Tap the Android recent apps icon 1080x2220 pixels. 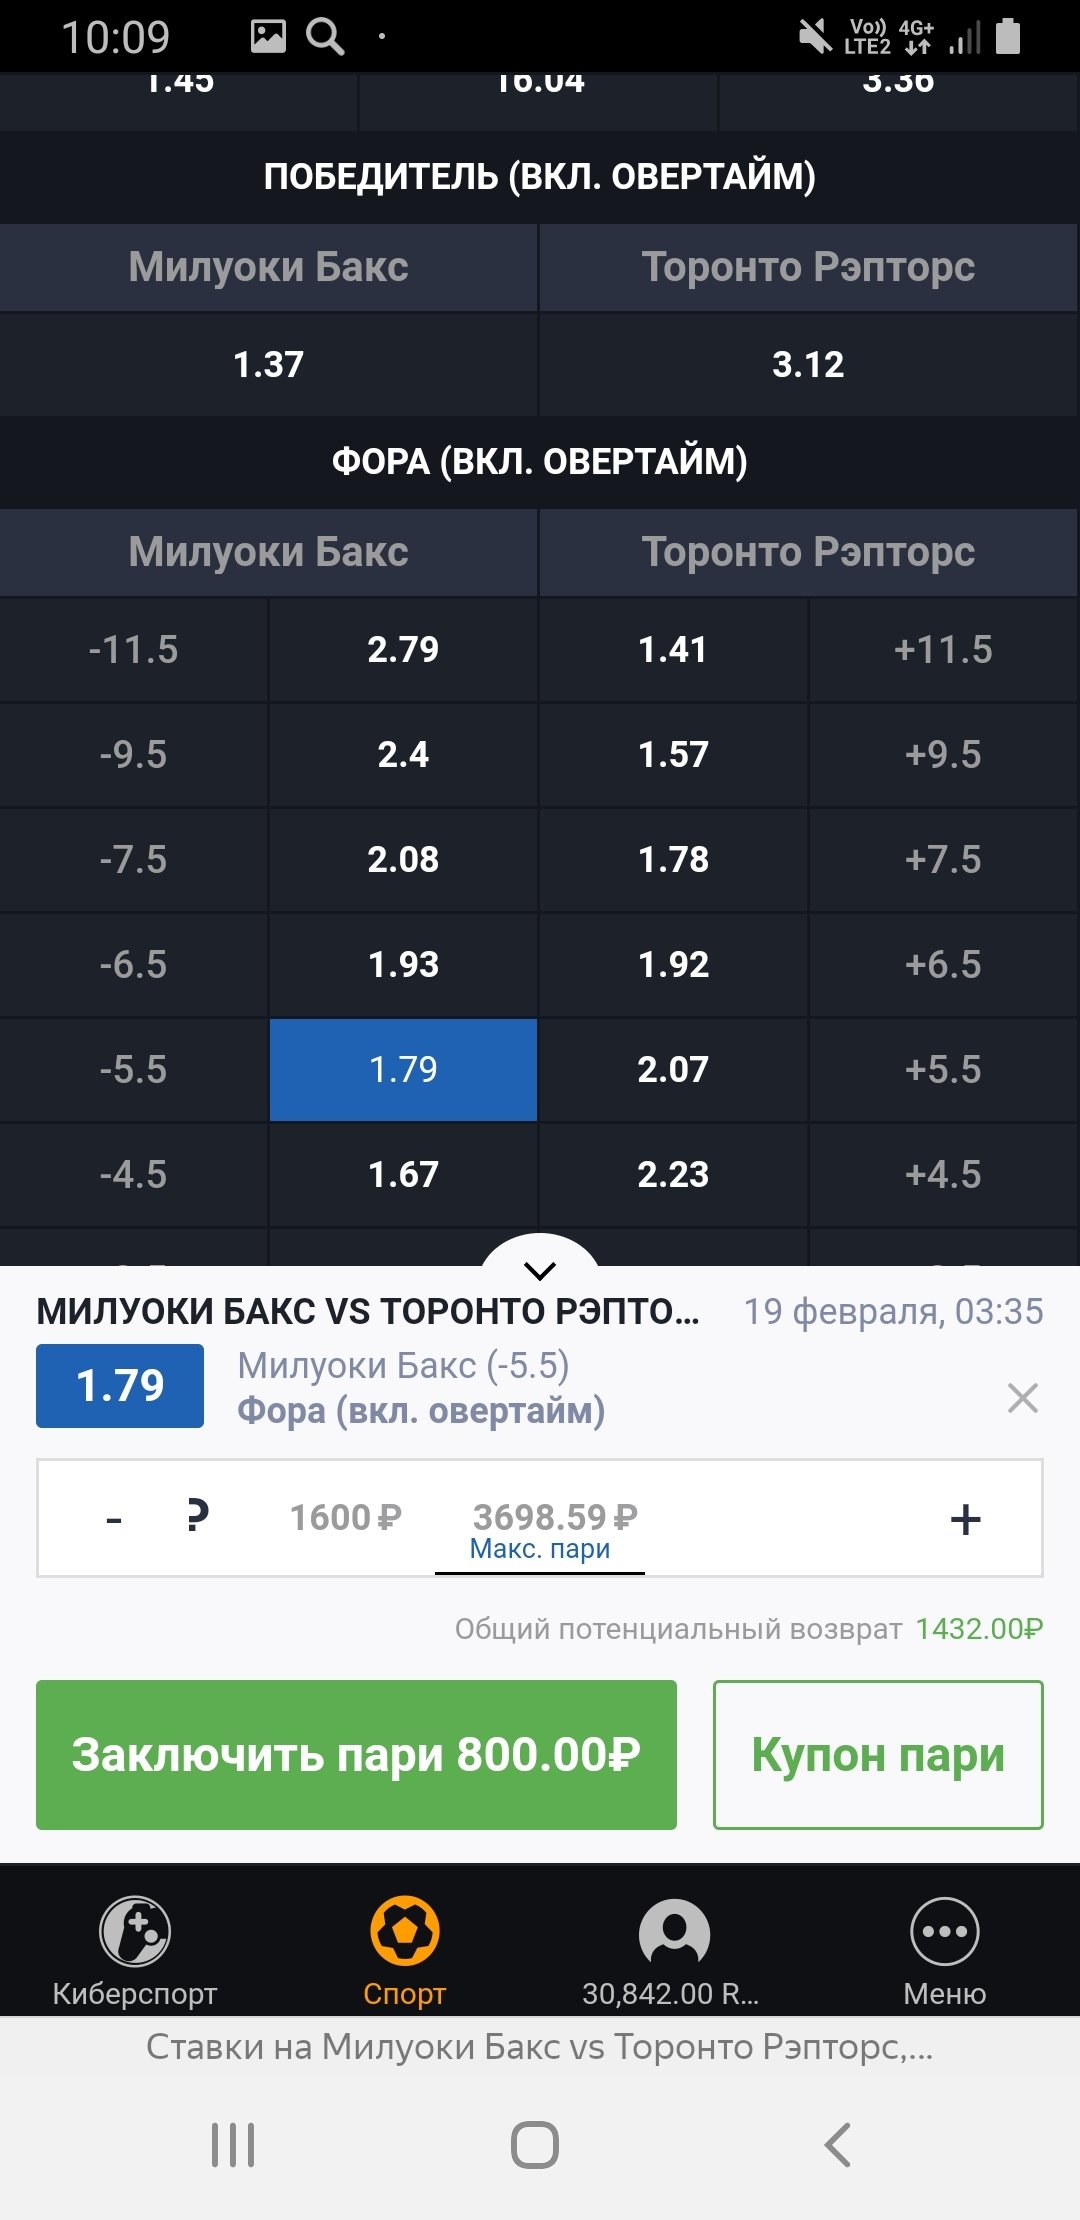tap(233, 2145)
